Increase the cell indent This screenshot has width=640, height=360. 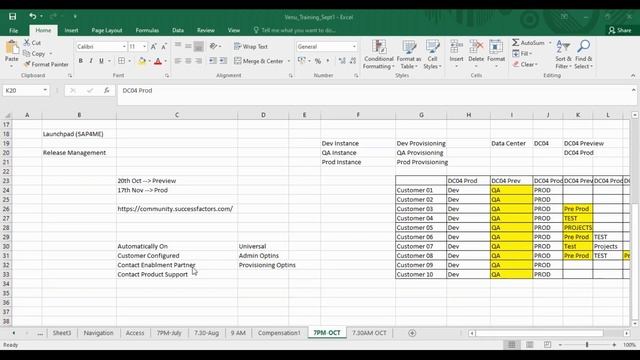(223, 61)
